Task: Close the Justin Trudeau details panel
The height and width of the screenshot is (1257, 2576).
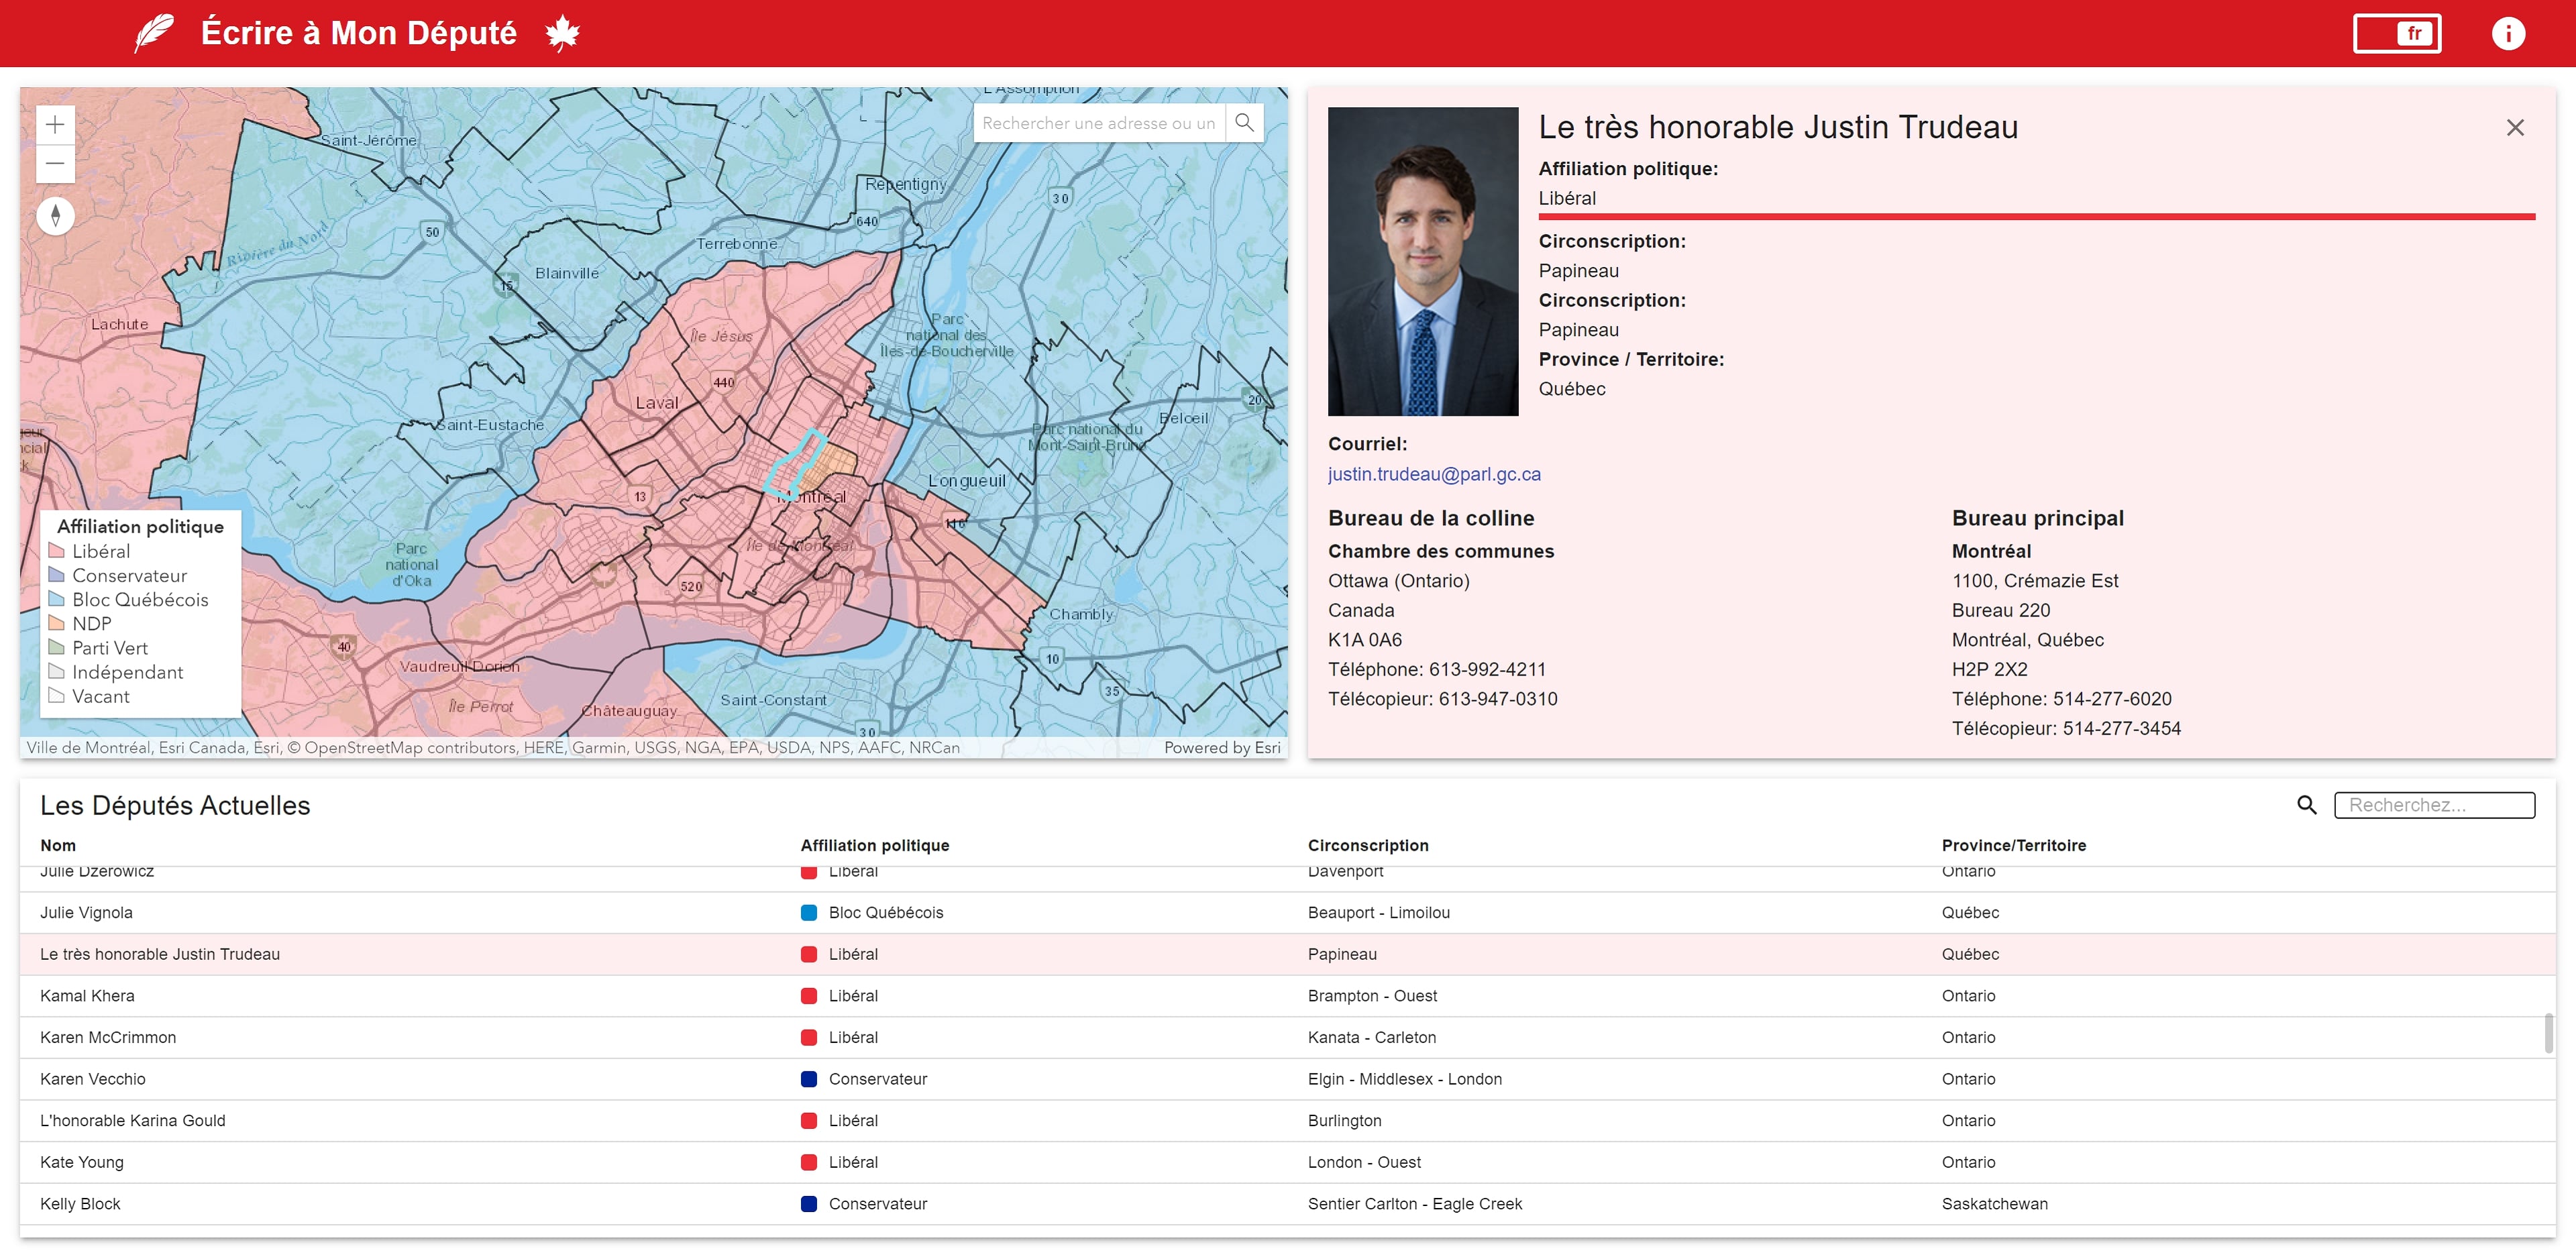Action: [x=2514, y=127]
